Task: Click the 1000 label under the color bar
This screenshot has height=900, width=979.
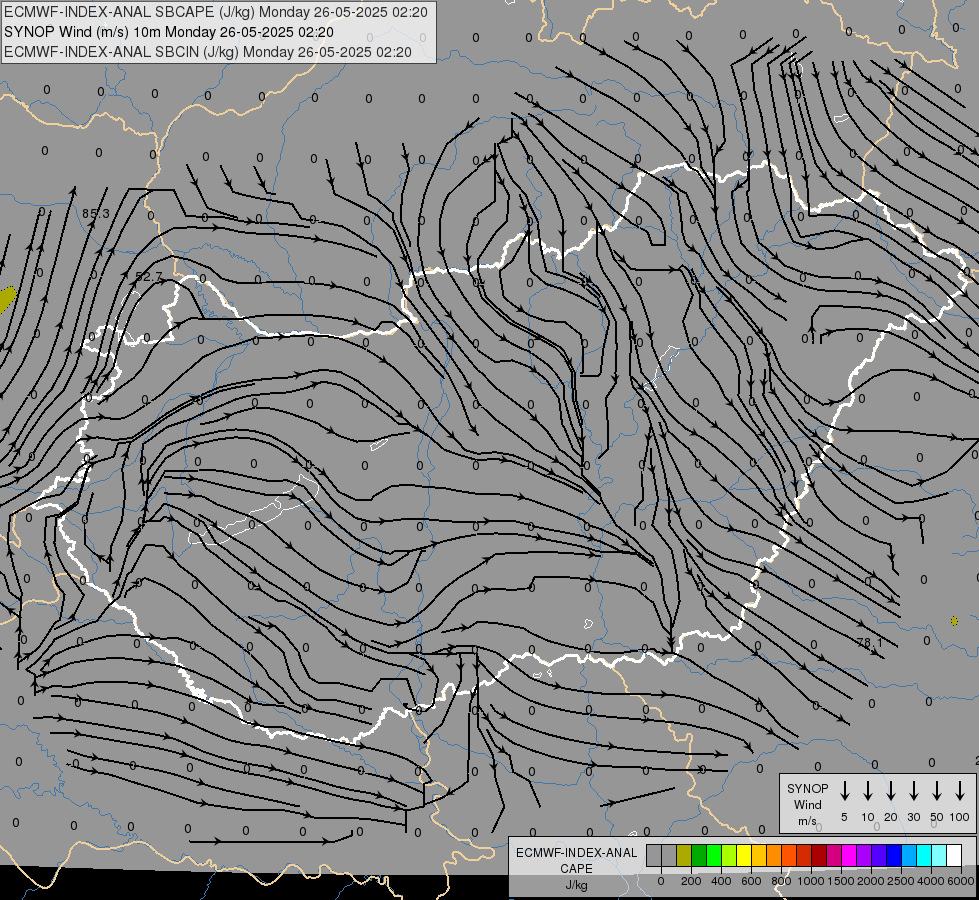Action: pos(811,881)
